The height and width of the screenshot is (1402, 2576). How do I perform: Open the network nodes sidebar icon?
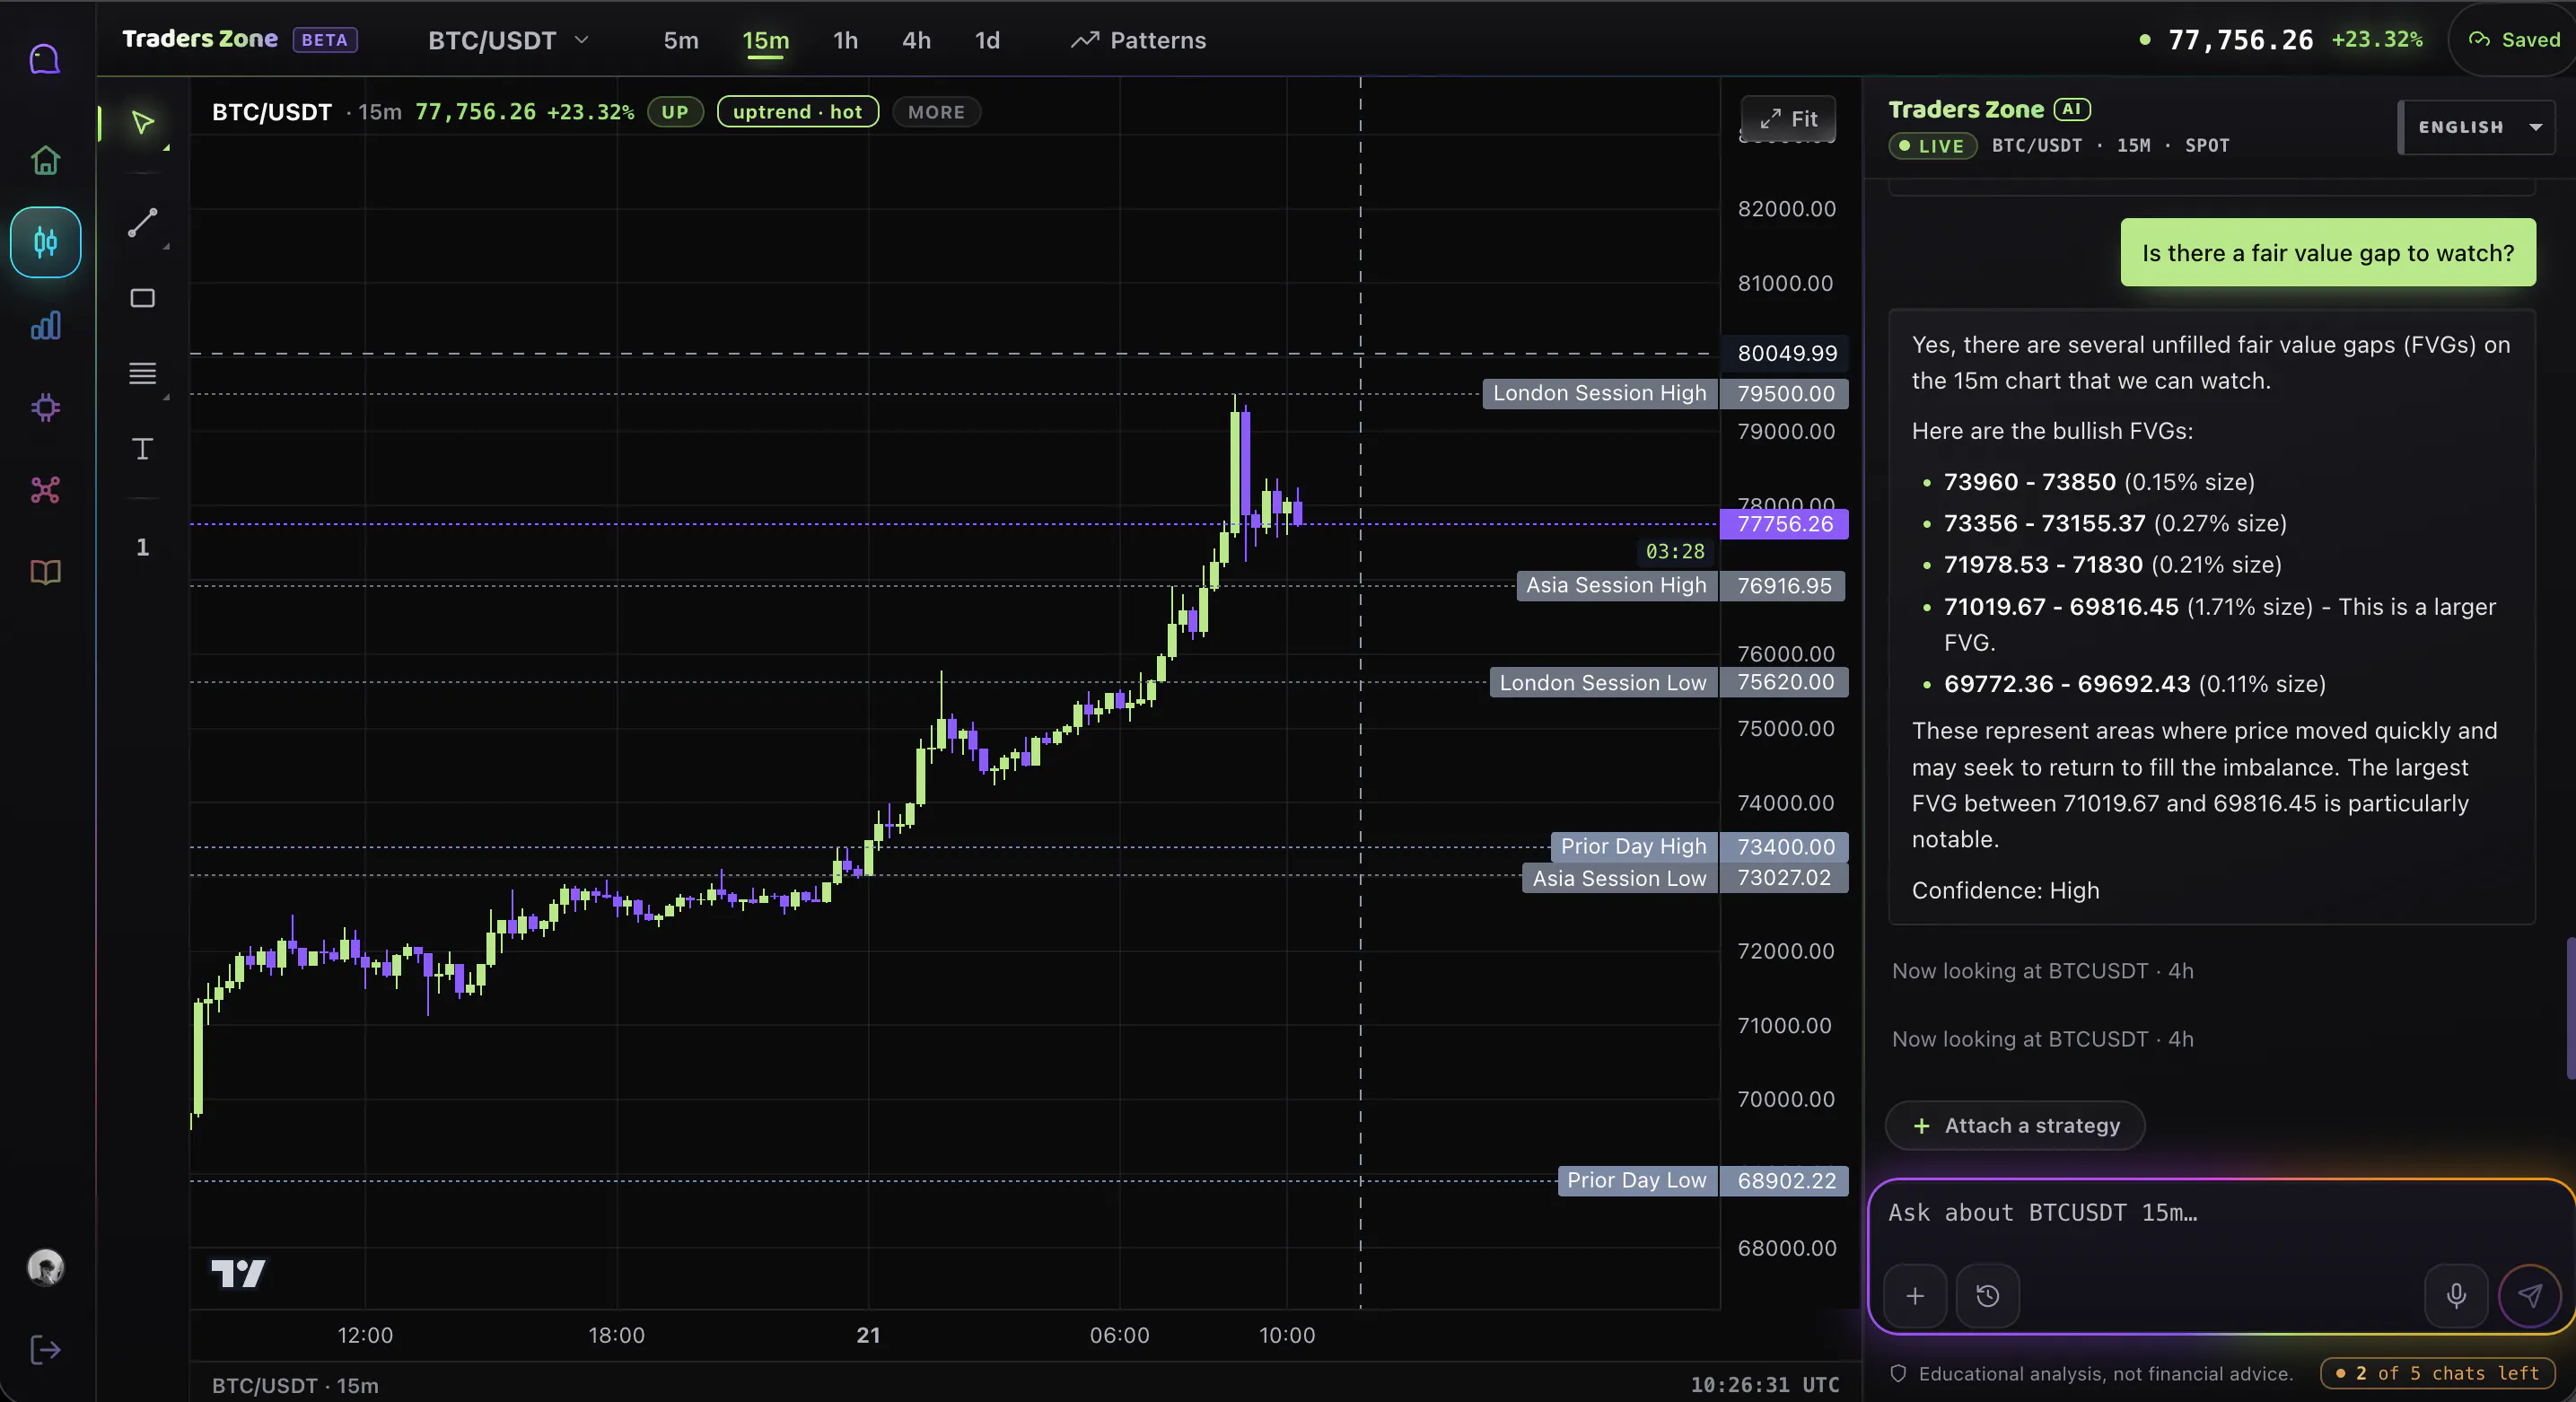(45, 490)
